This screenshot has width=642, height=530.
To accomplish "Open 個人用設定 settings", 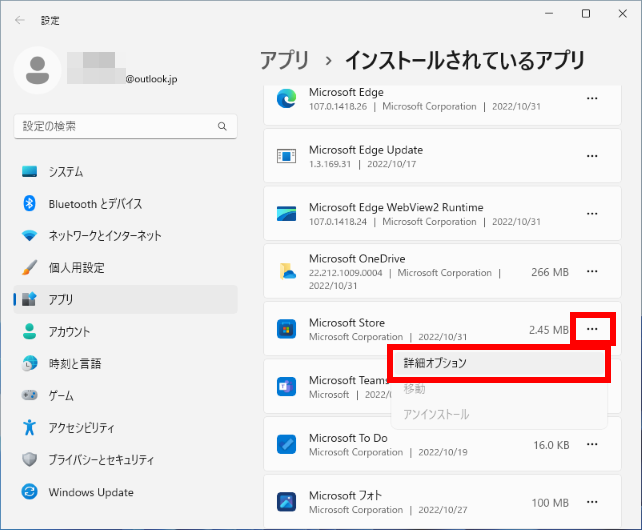I will (125, 267).
